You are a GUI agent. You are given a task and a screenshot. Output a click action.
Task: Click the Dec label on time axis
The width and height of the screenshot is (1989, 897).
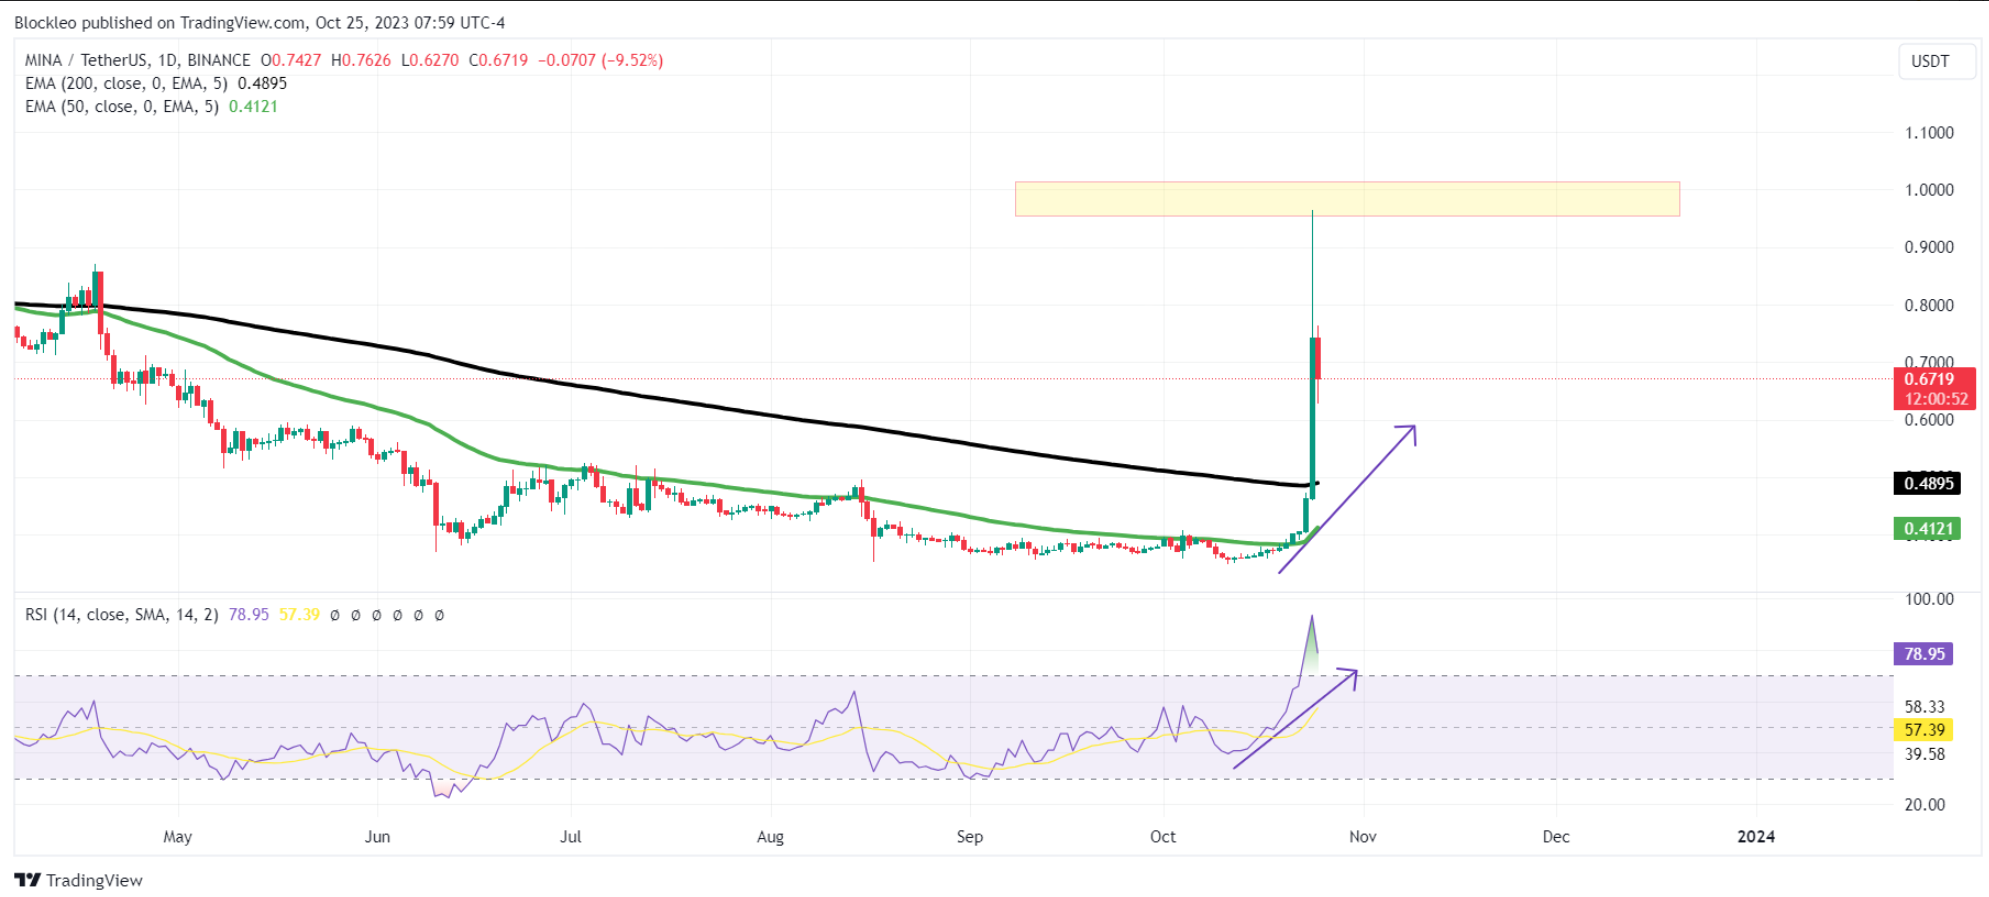point(1556,836)
